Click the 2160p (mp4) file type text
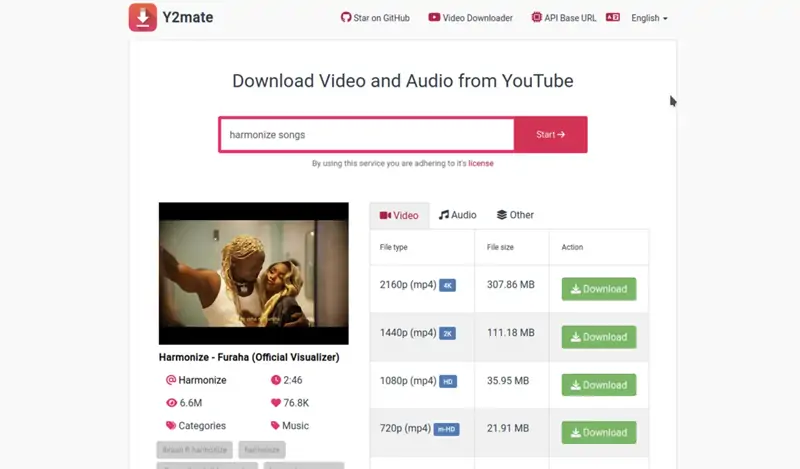 click(408, 285)
